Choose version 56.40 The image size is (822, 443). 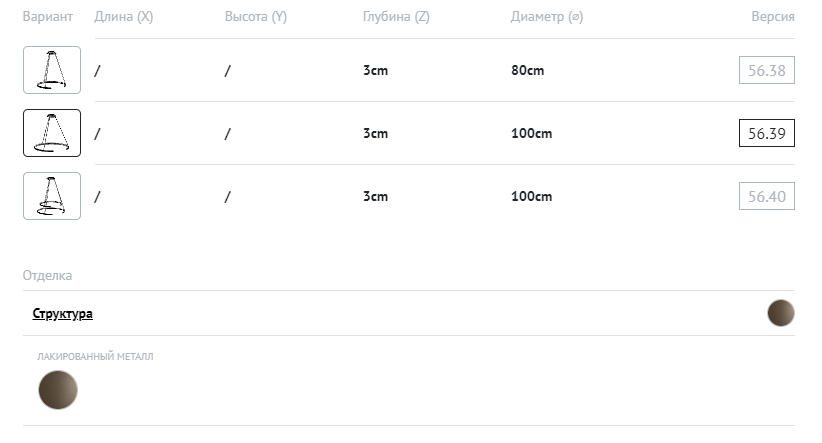[767, 196]
